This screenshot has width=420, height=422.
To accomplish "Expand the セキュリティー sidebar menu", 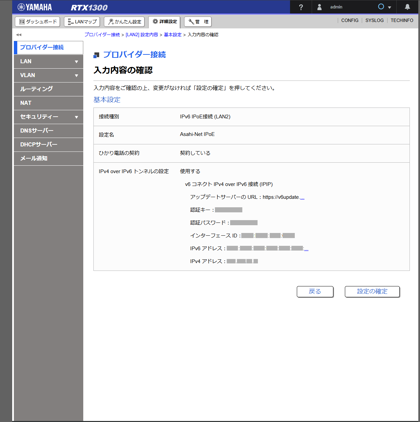I will [49, 117].
